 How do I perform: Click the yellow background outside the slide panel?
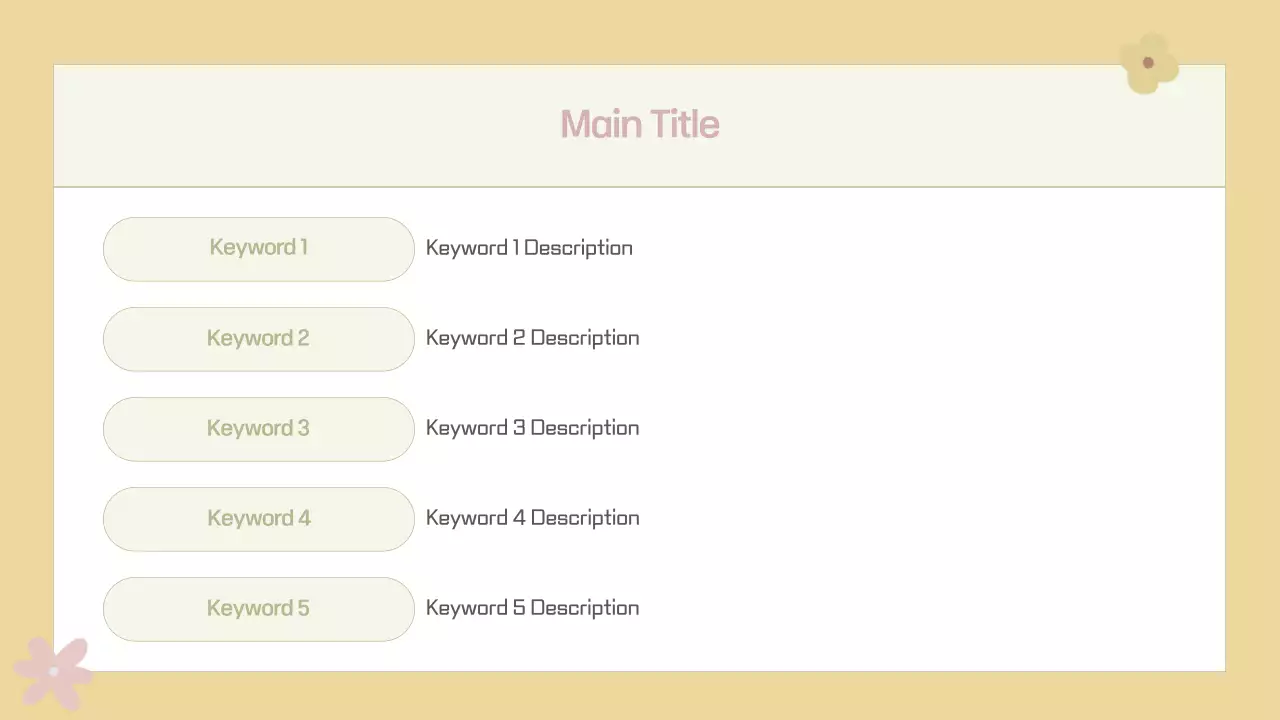pyautogui.click(x=640, y=30)
